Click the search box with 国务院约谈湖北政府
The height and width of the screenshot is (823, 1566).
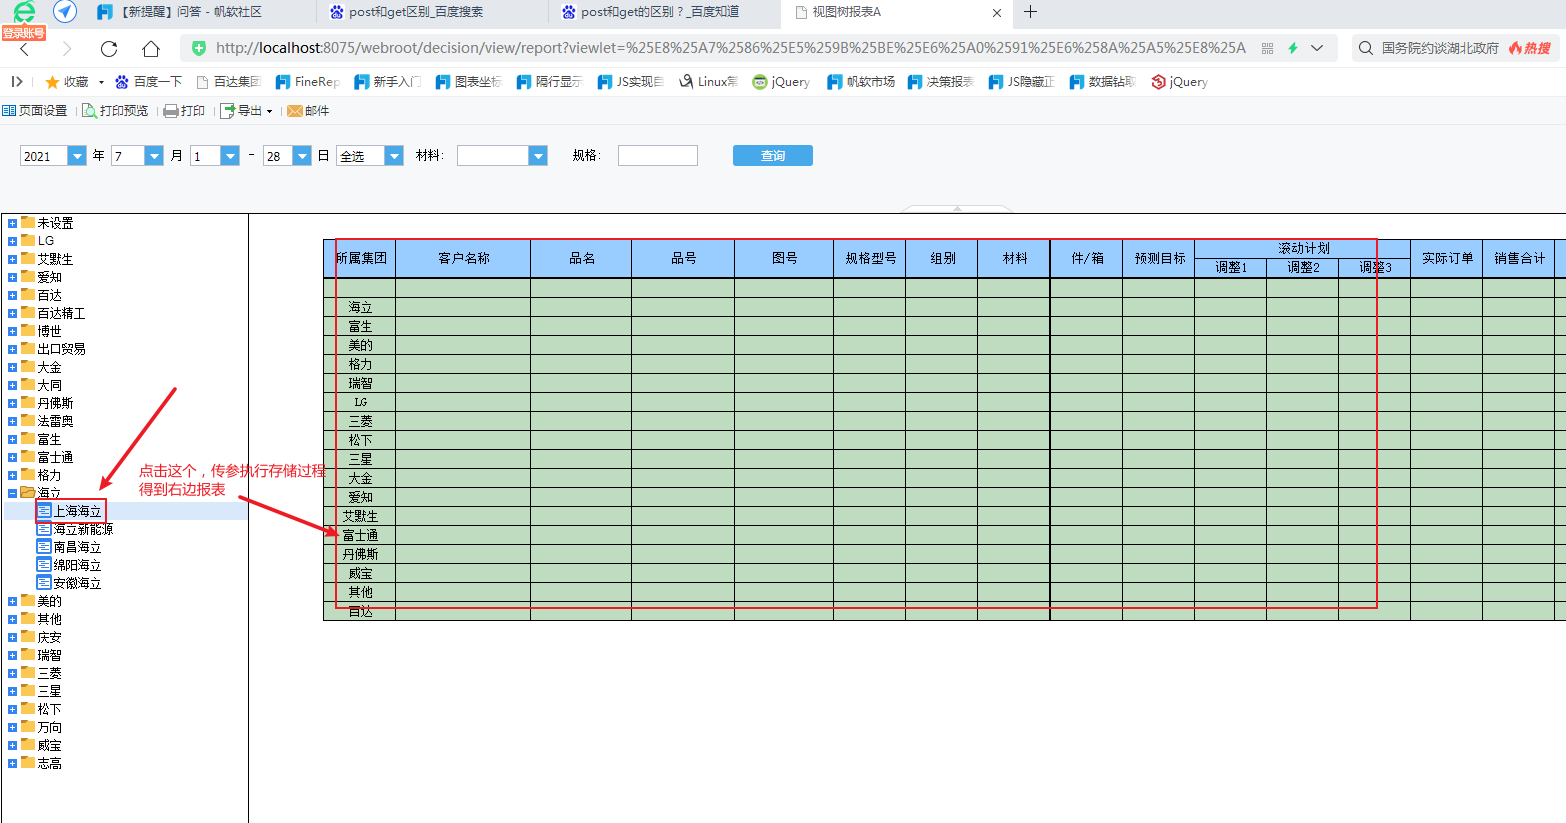pyautogui.click(x=1440, y=48)
